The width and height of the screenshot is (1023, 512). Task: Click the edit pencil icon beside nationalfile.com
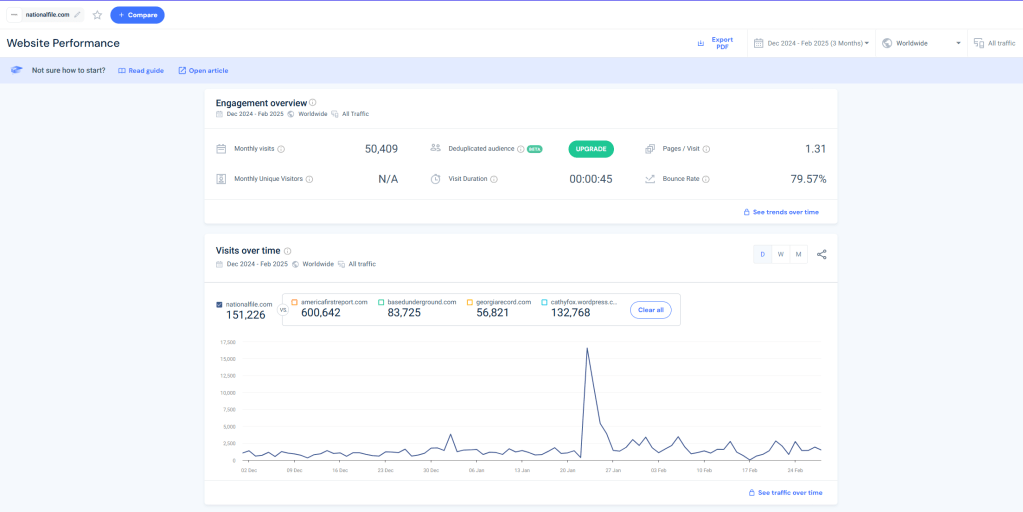click(x=78, y=15)
